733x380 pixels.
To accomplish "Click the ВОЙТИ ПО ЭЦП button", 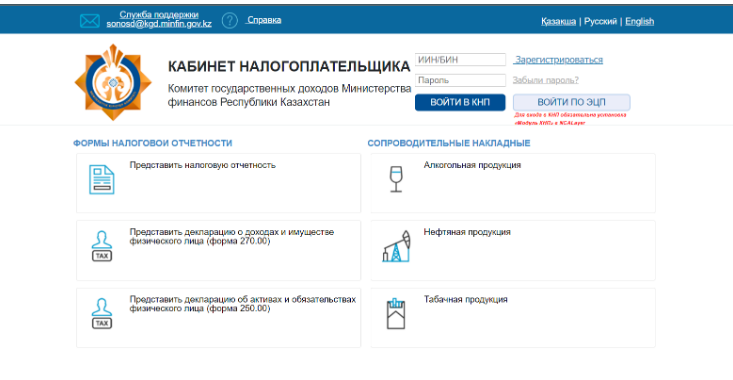I will pyautogui.click(x=571, y=102).
